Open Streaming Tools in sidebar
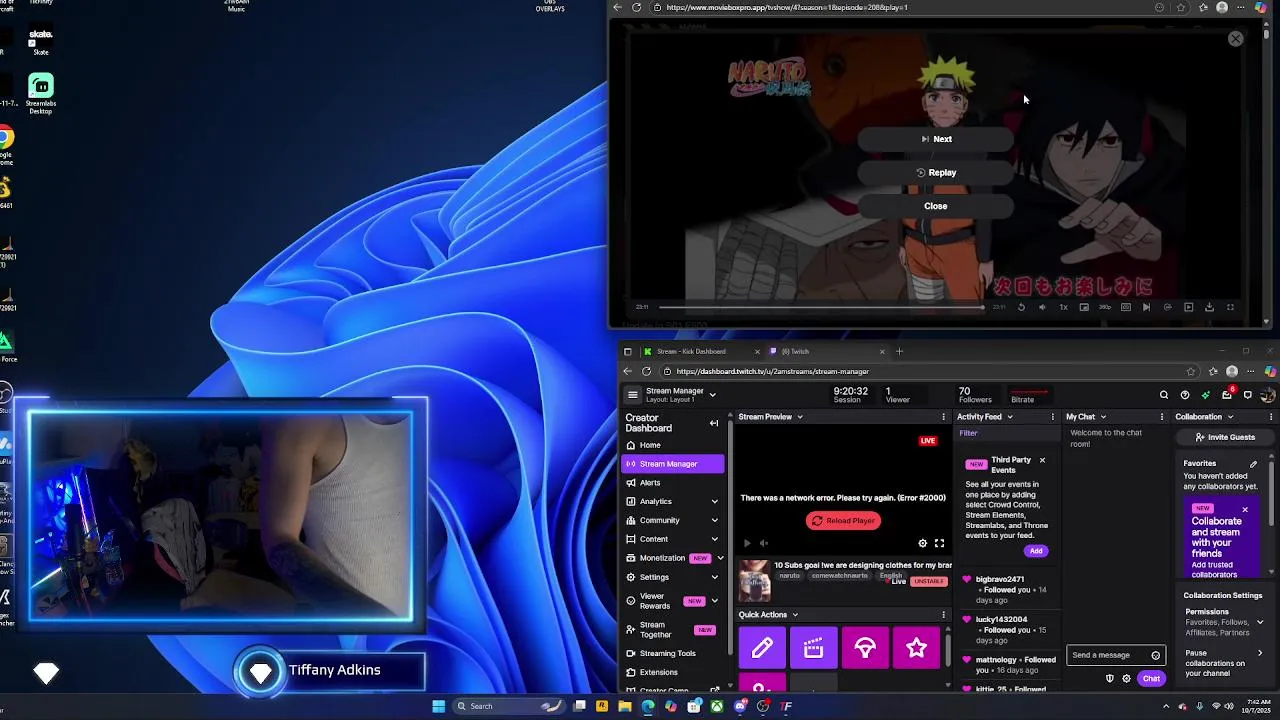The width and height of the screenshot is (1280, 720). pos(672,653)
